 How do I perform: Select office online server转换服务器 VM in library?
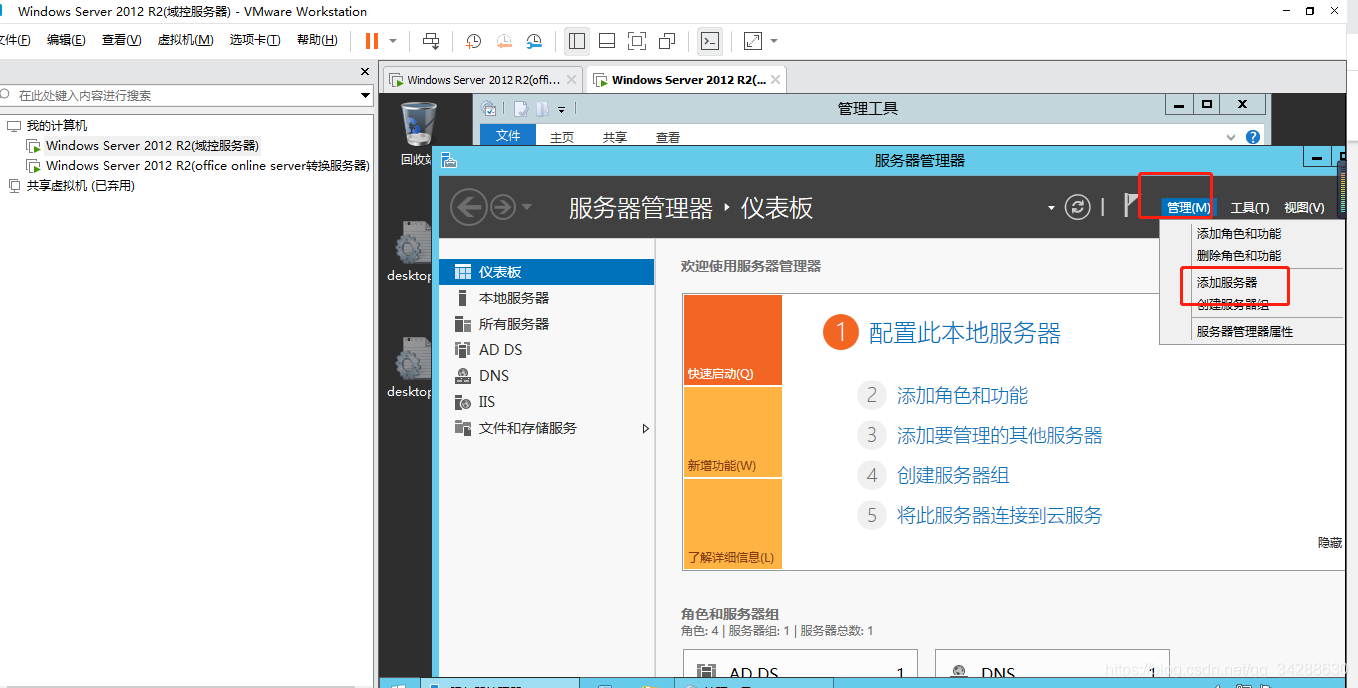pyautogui.click(x=207, y=166)
